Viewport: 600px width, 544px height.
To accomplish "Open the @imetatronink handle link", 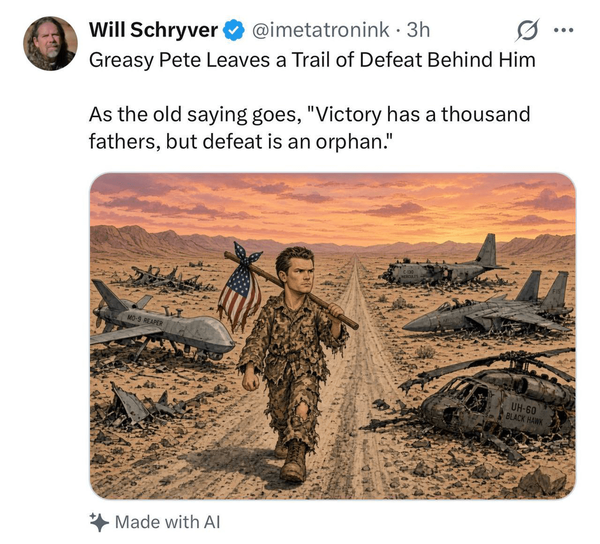I will pyautogui.click(x=320, y=30).
